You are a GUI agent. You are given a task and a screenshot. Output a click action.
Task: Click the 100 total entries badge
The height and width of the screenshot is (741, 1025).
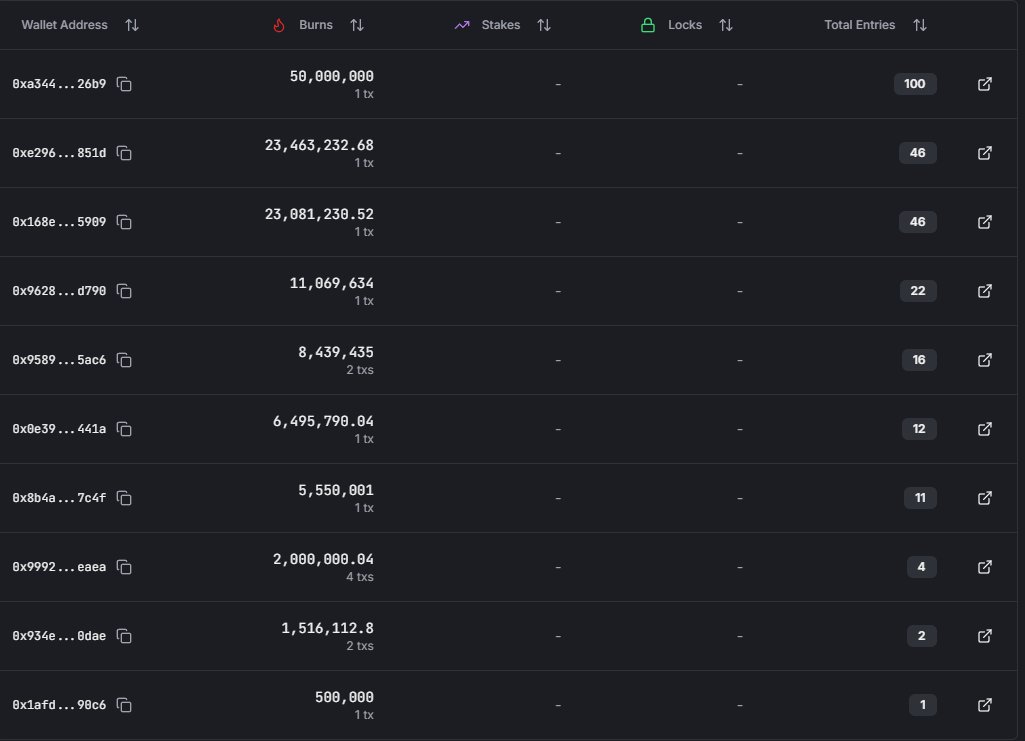point(915,84)
